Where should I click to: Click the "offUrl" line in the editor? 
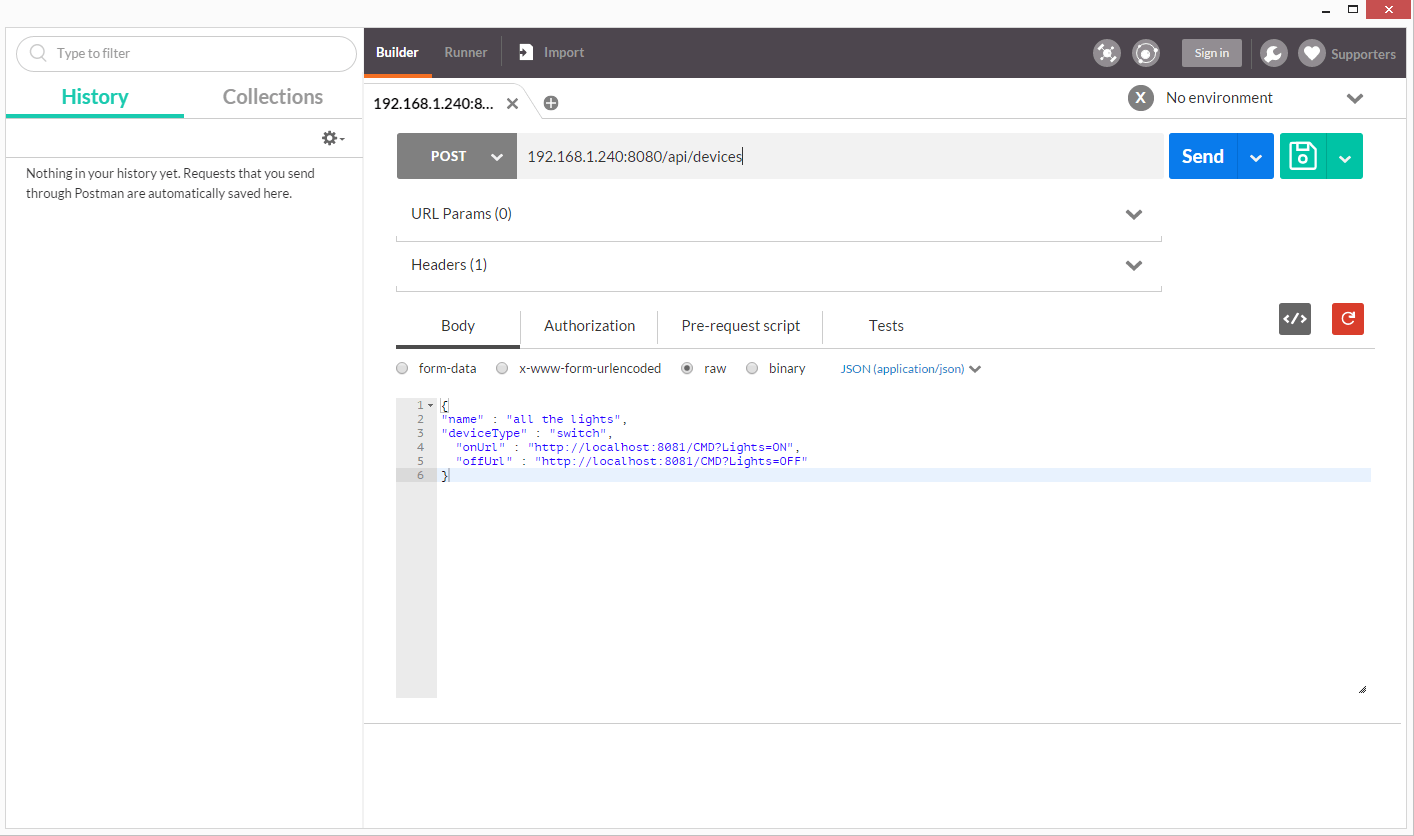pos(631,461)
